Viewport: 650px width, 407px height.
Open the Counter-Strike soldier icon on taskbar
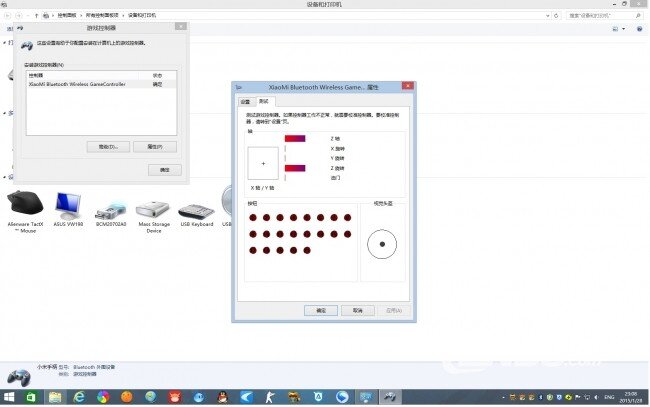coord(270,397)
